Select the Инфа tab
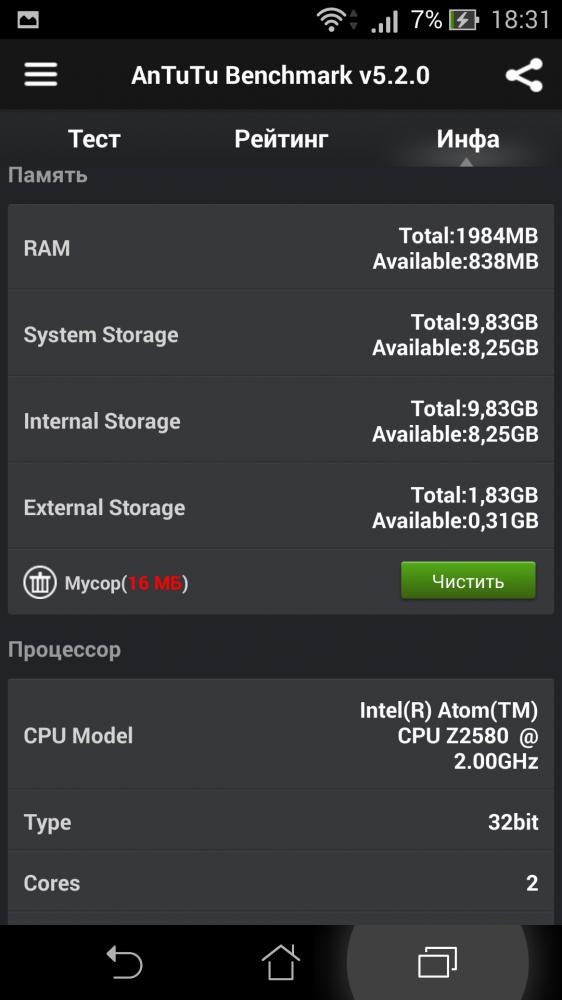562x1000 pixels. pyautogui.click(x=468, y=138)
